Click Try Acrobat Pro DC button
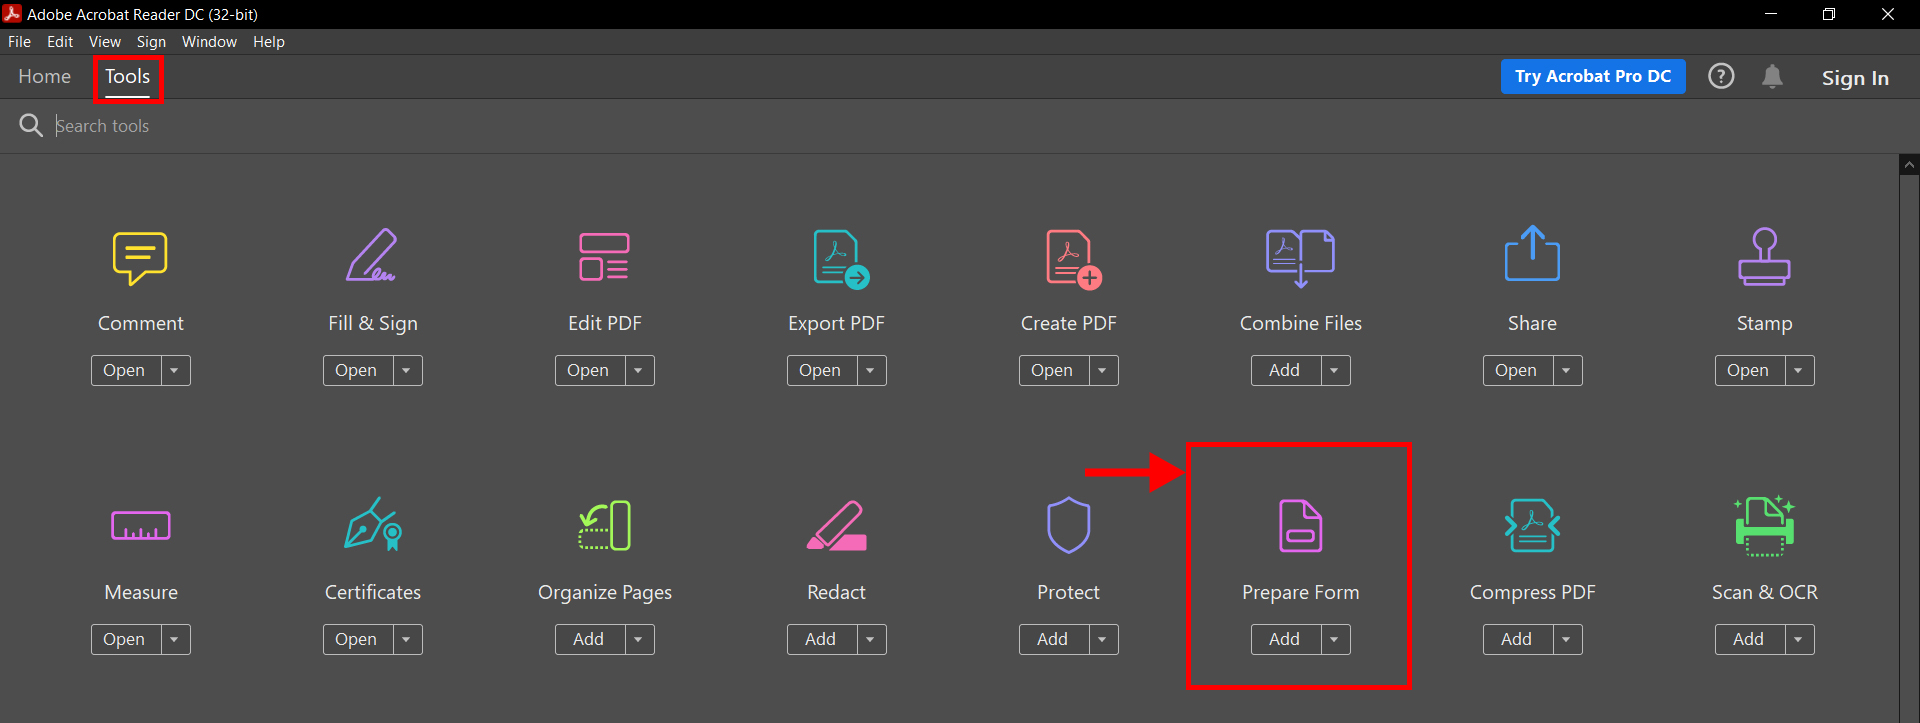Viewport: 1920px width, 723px height. tap(1593, 76)
